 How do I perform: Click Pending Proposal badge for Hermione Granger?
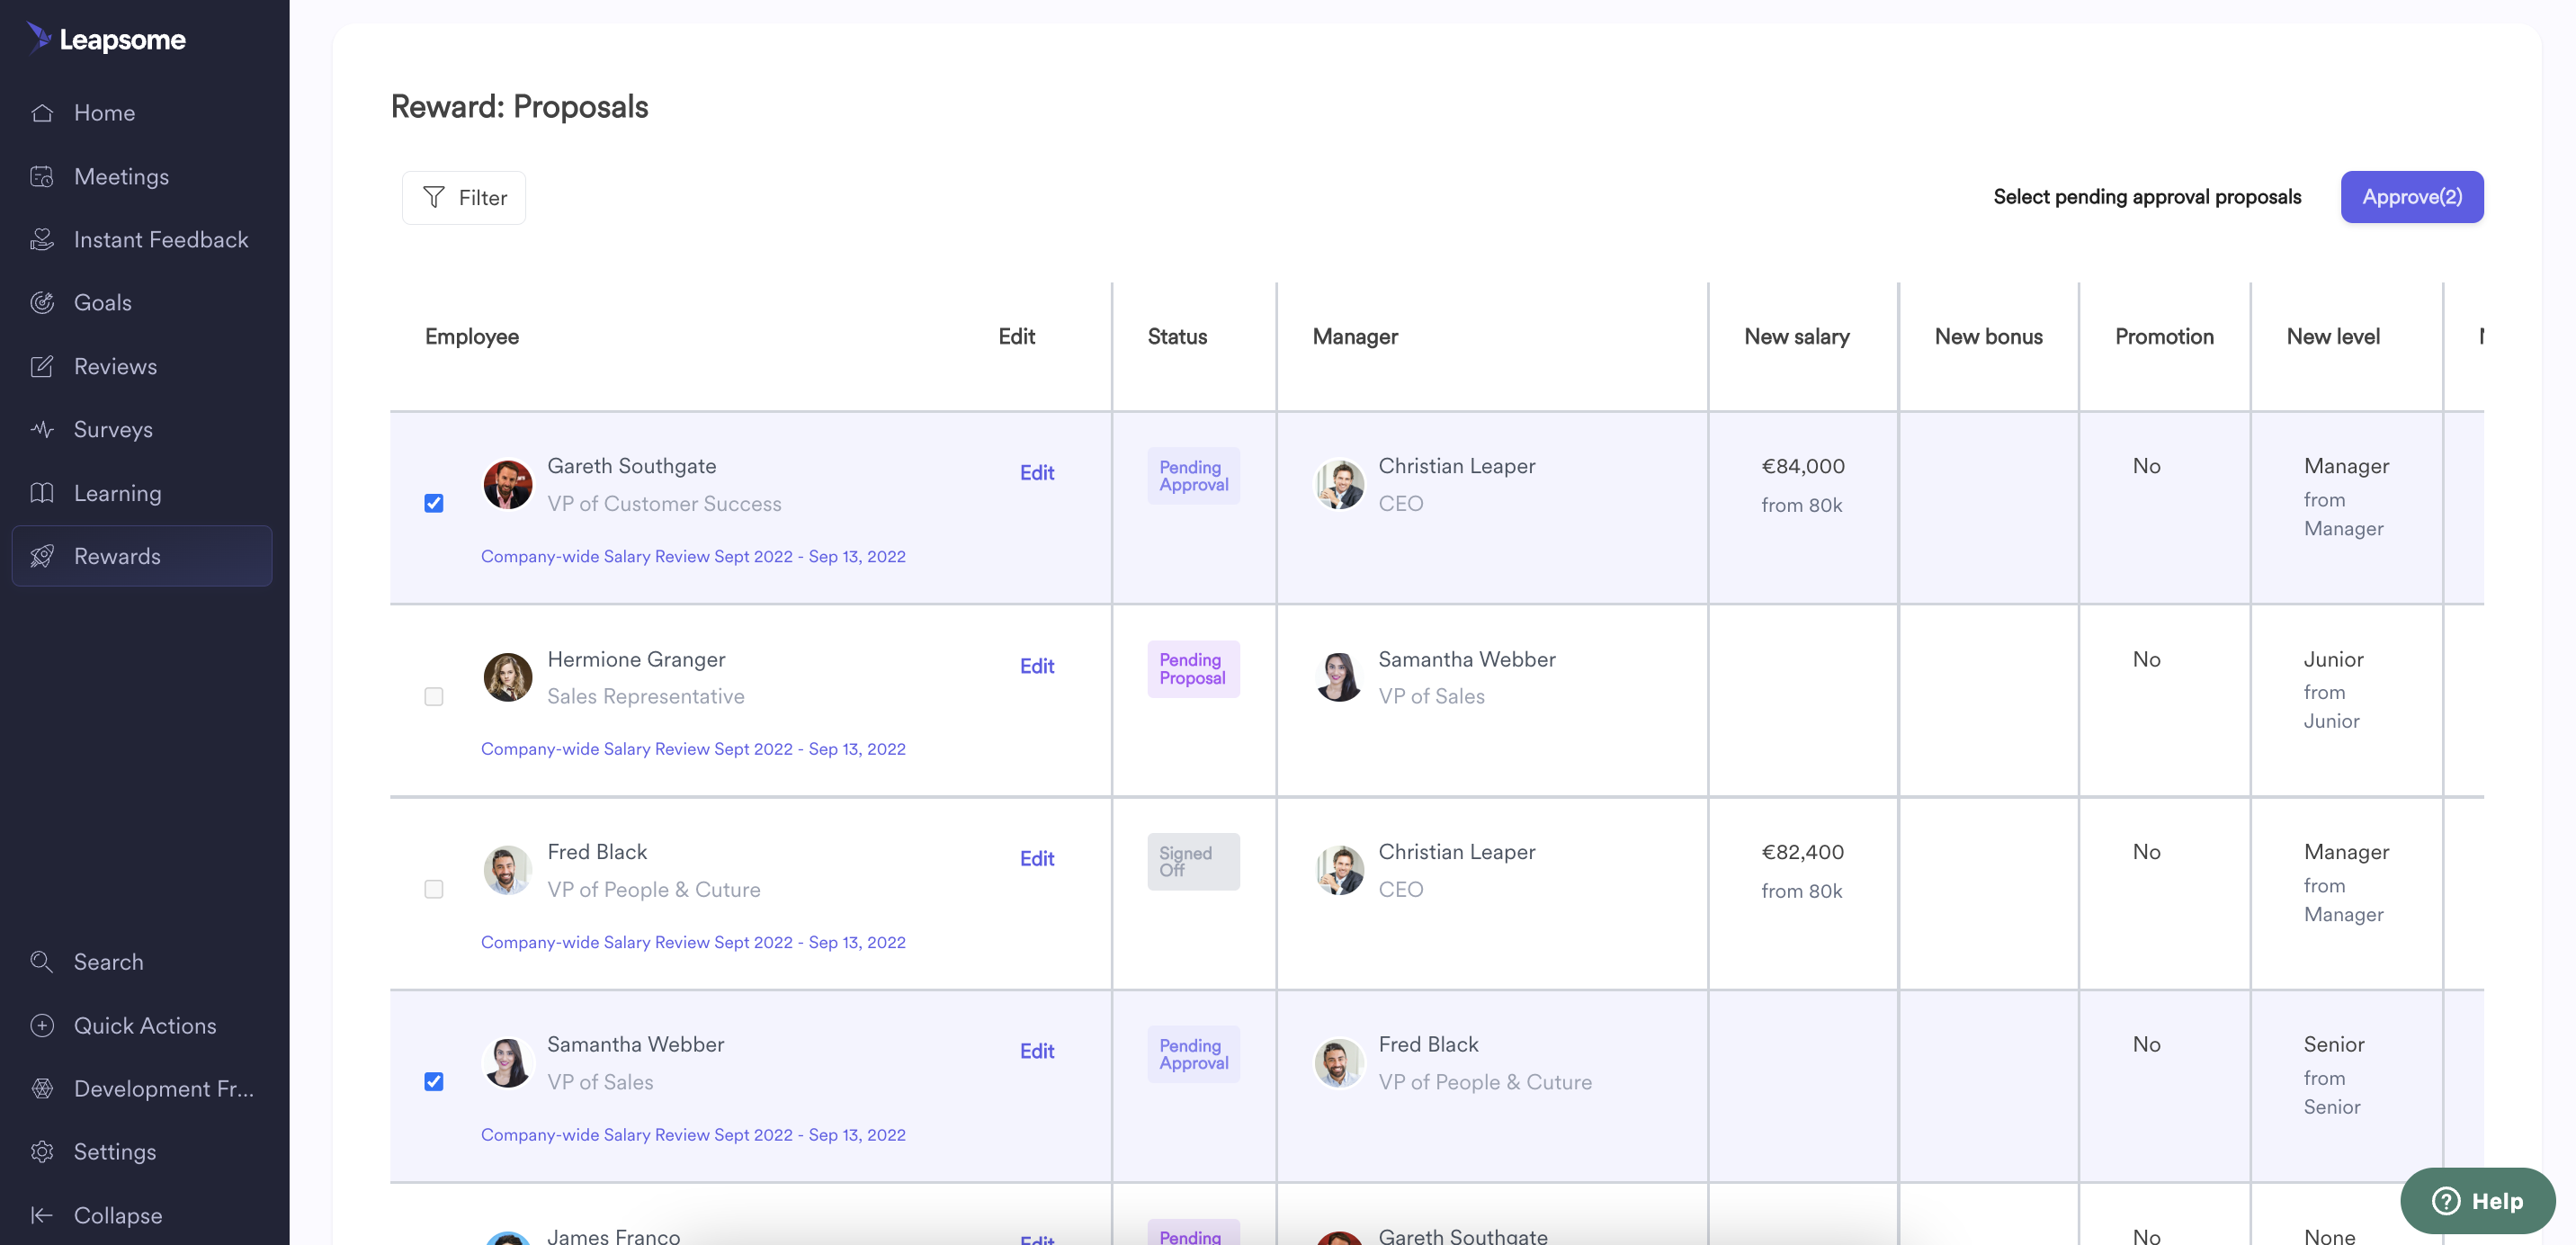pos(1193,669)
